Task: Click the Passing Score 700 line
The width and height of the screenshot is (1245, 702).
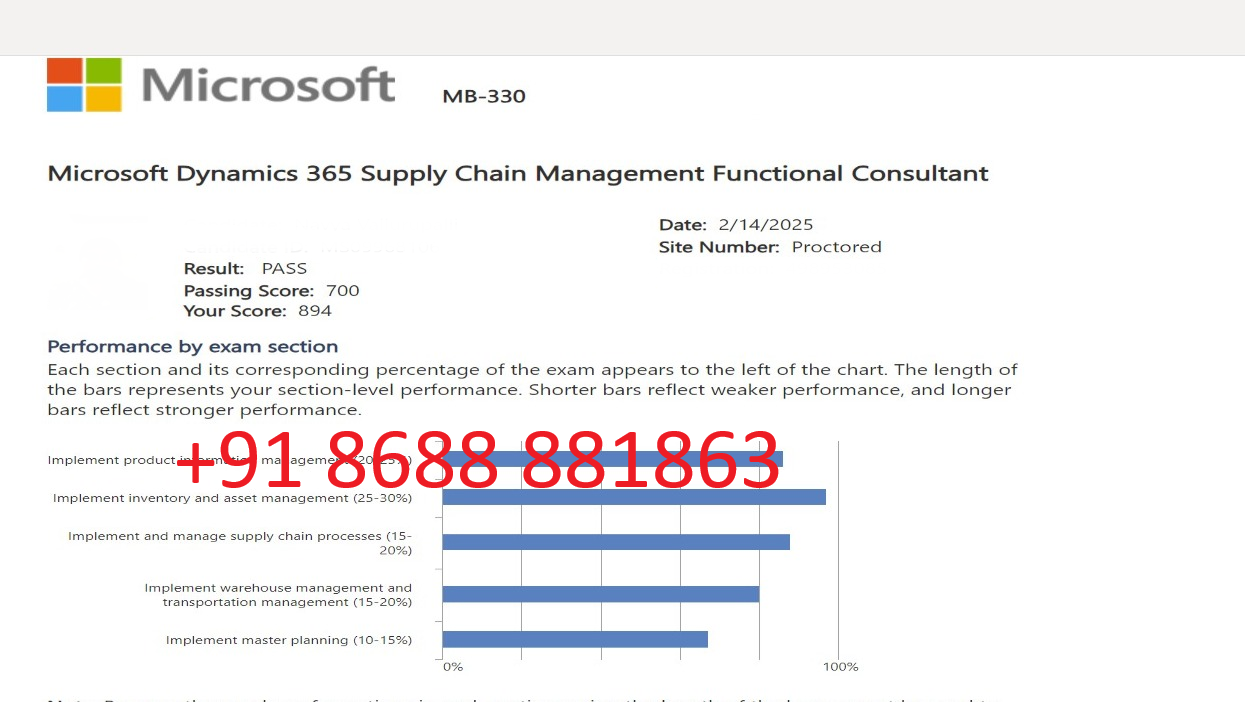Action: [x=271, y=291]
